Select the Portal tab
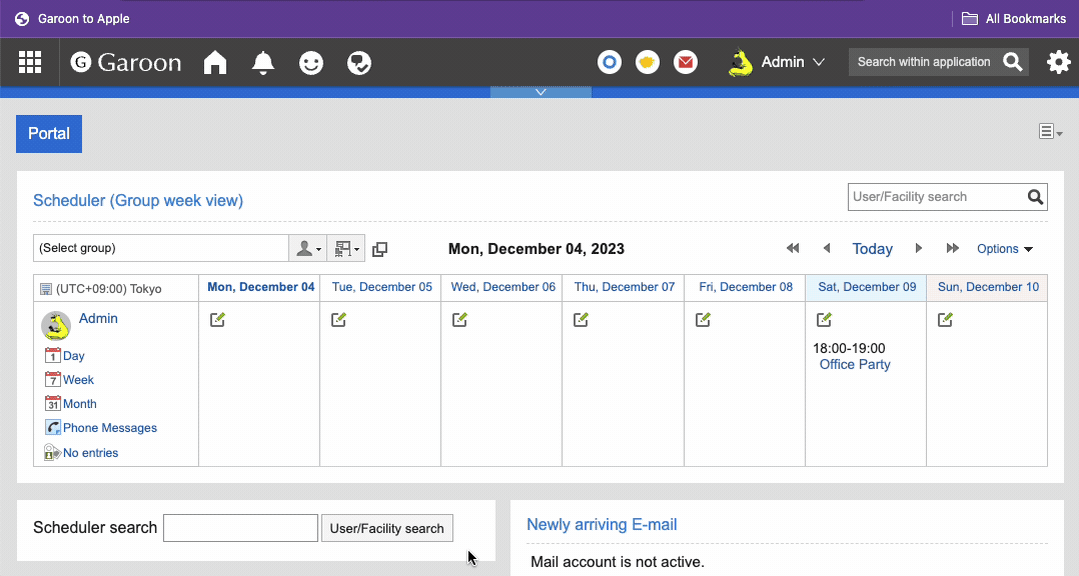The width and height of the screenshot is (1079, 576). pyautogui.click(x=49, y=134)
